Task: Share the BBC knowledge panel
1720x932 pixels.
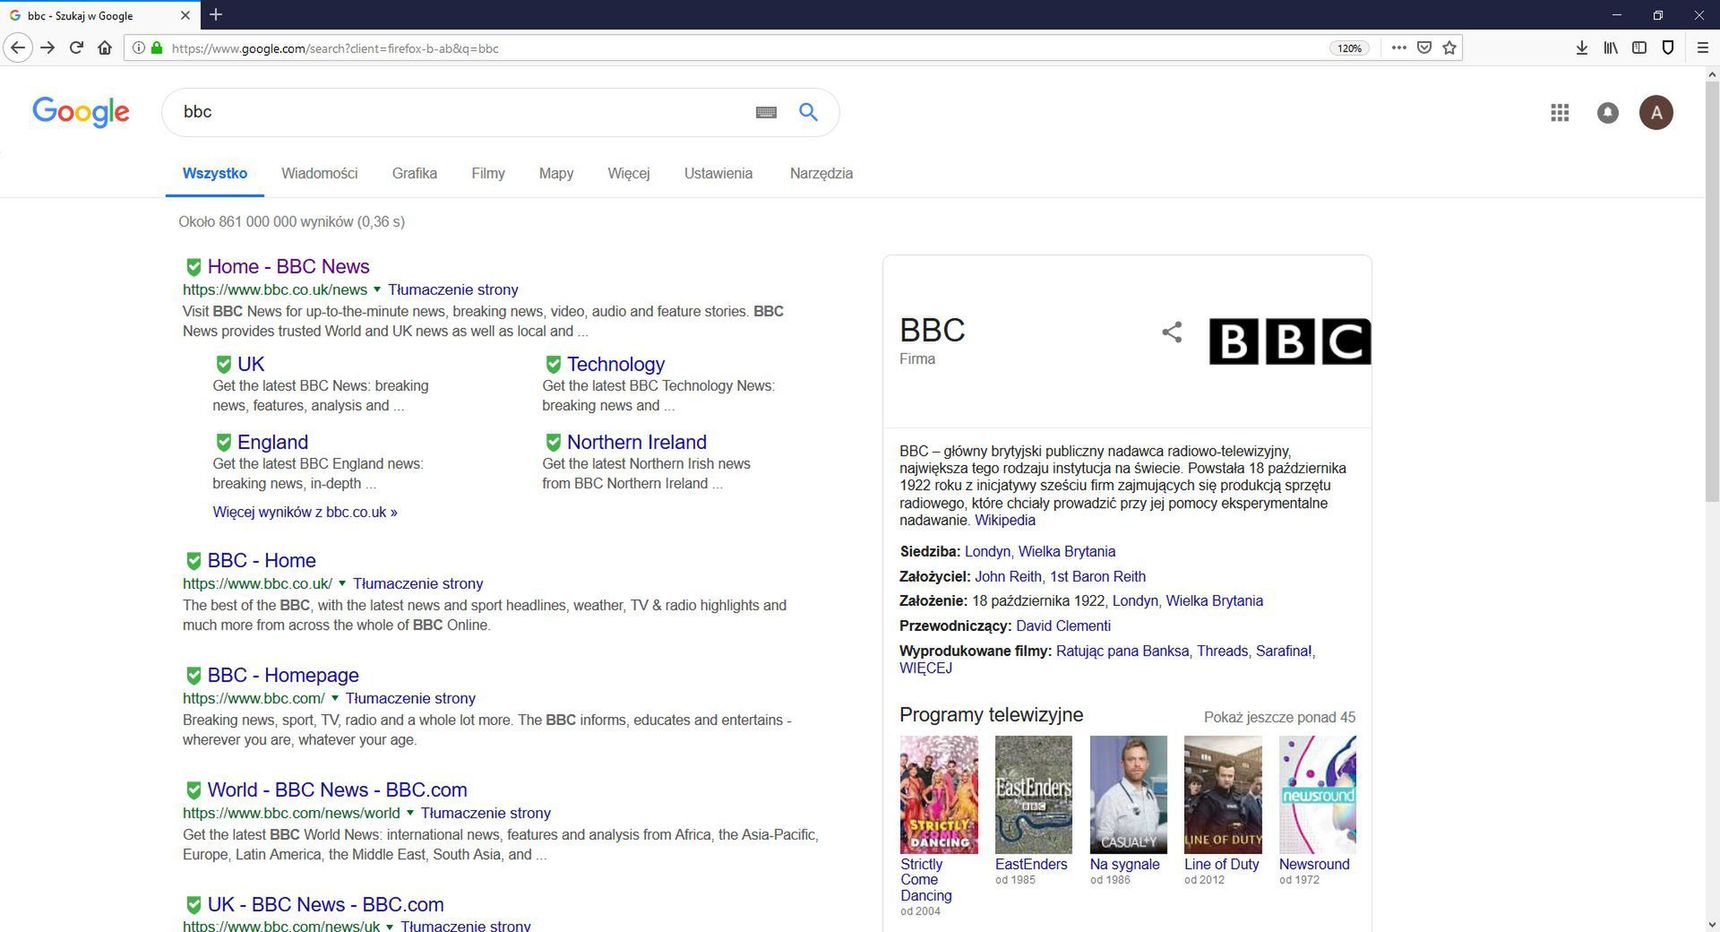Action: click(x=1172, y=332)
